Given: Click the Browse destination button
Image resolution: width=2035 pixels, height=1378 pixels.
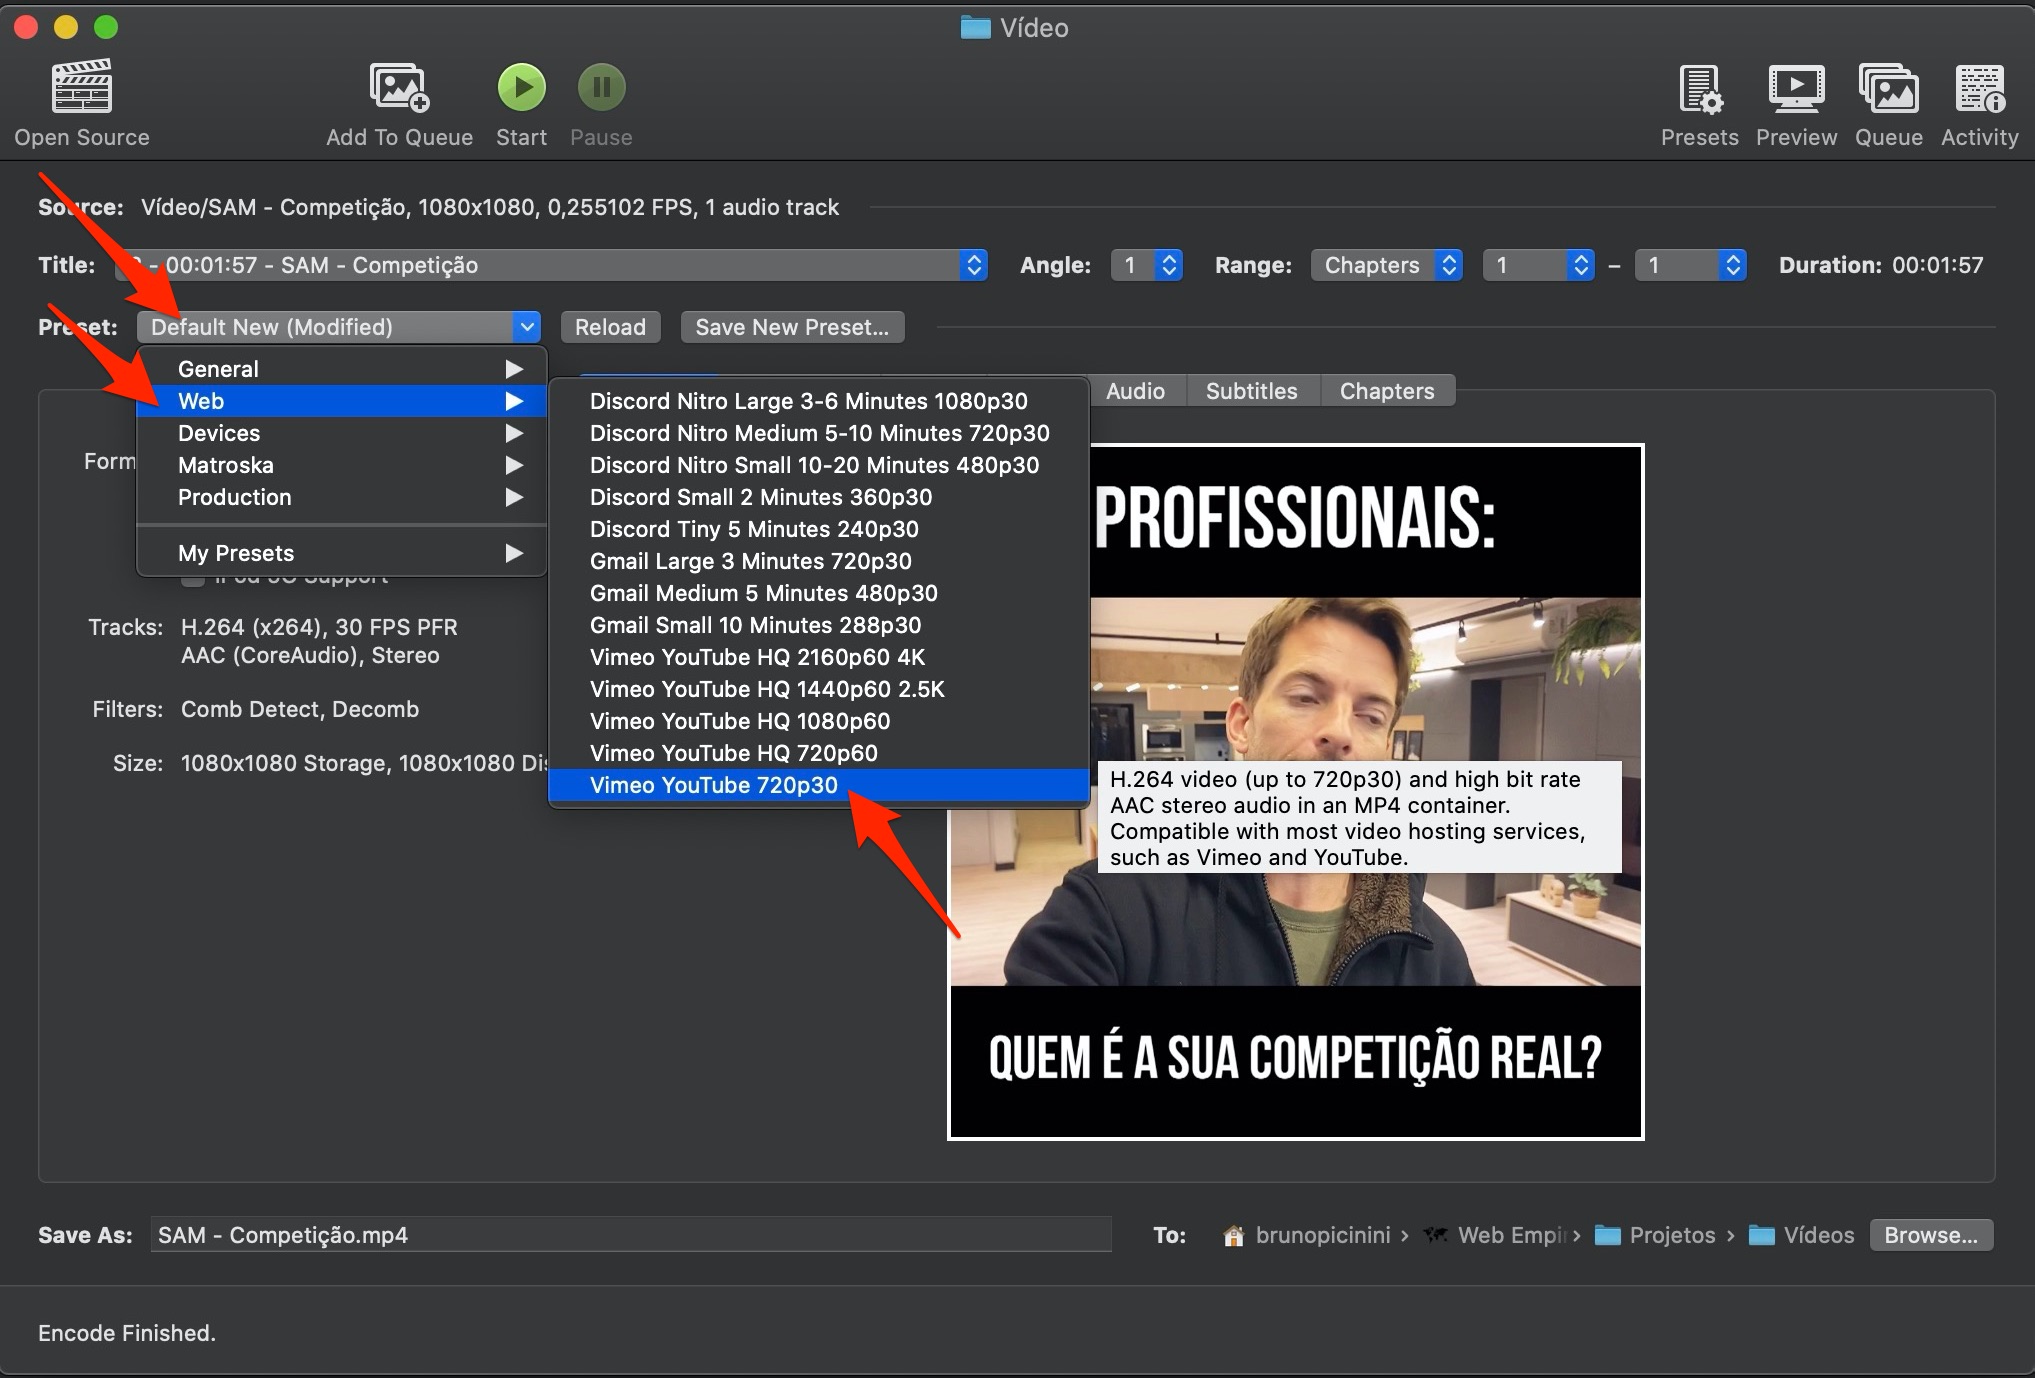Looking at the screenshot, I should point(1930,1235).
